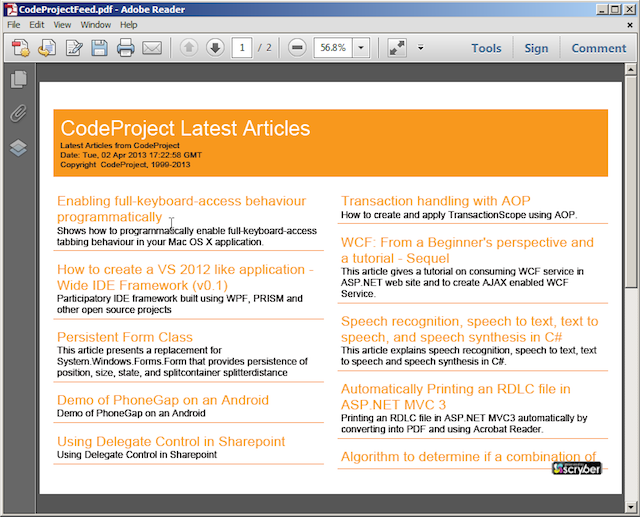Open 'Demo of PhoneGap on an Android' title link
Screen dimensions: 640x517
[x=162, y=400]
